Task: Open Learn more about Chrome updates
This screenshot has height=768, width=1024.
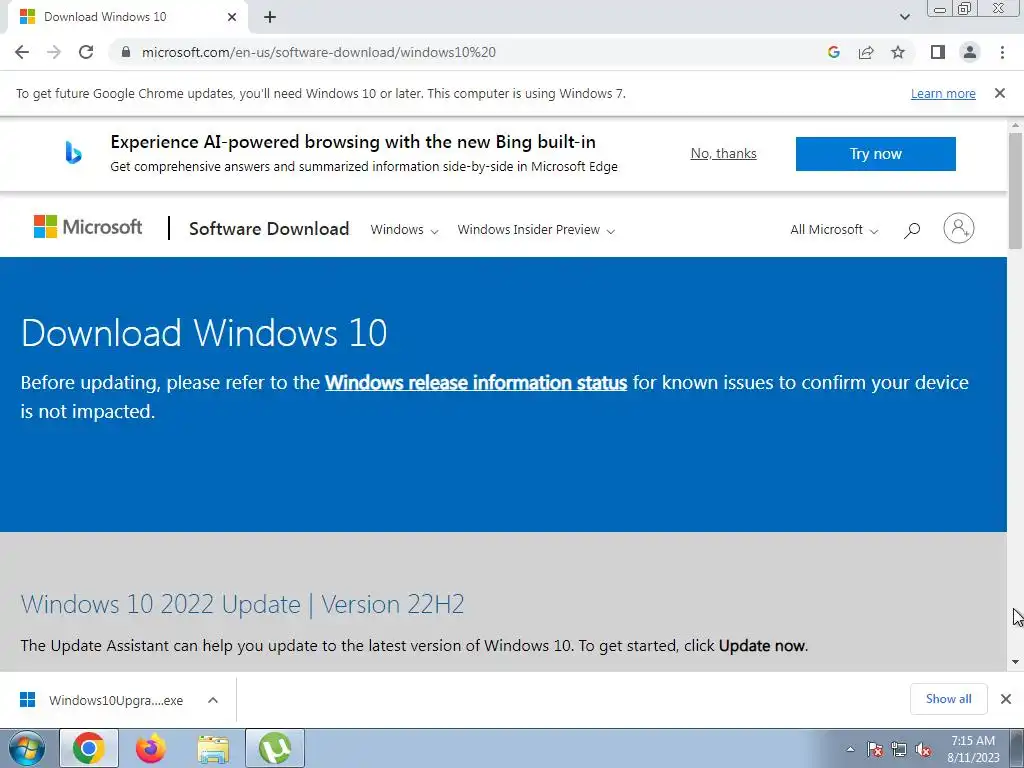Action: click(x=943, y=93)
